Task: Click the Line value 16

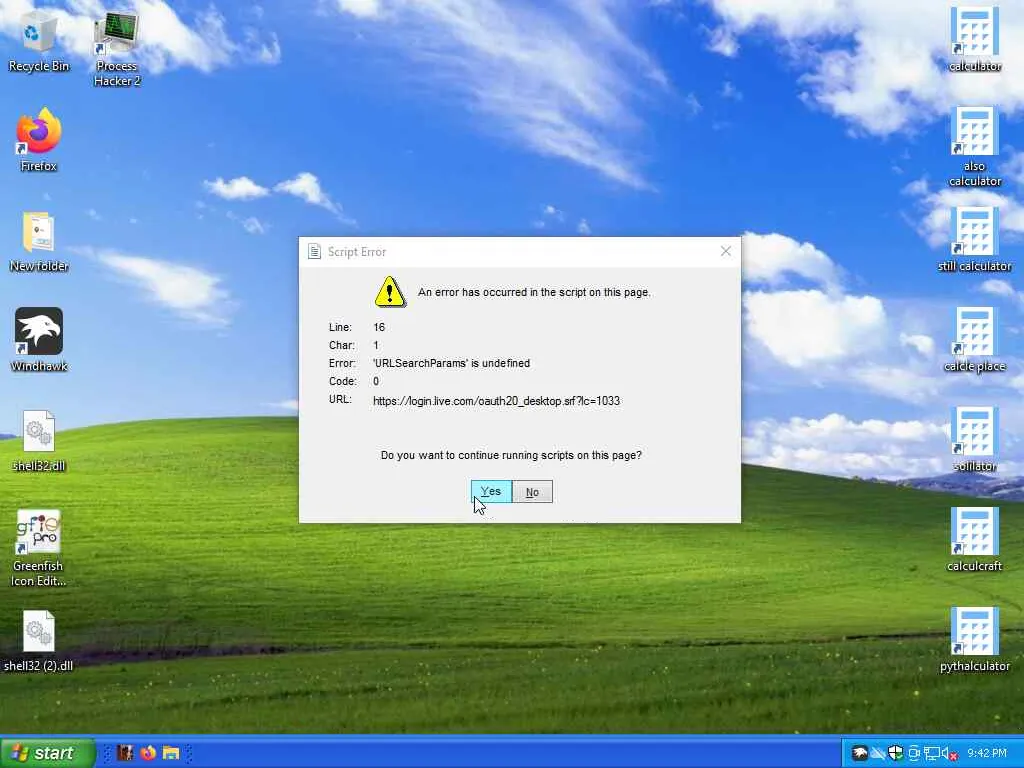Action: pyautogui.click(x=379, y=327)
